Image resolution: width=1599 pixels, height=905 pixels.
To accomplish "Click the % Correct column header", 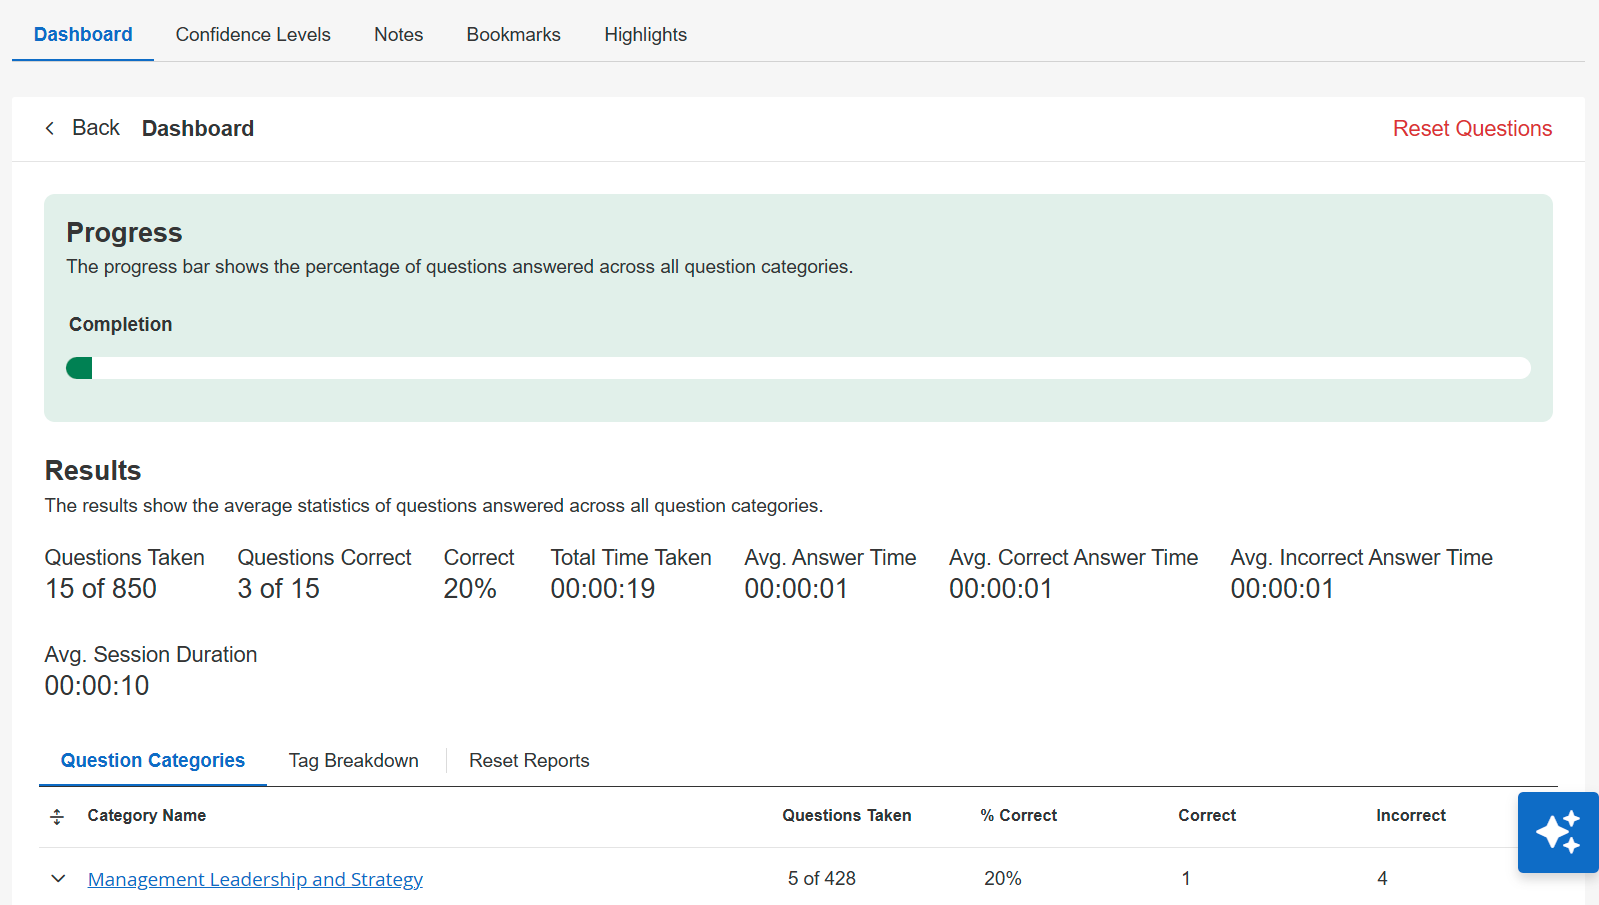I will (x=1018, y=816).
